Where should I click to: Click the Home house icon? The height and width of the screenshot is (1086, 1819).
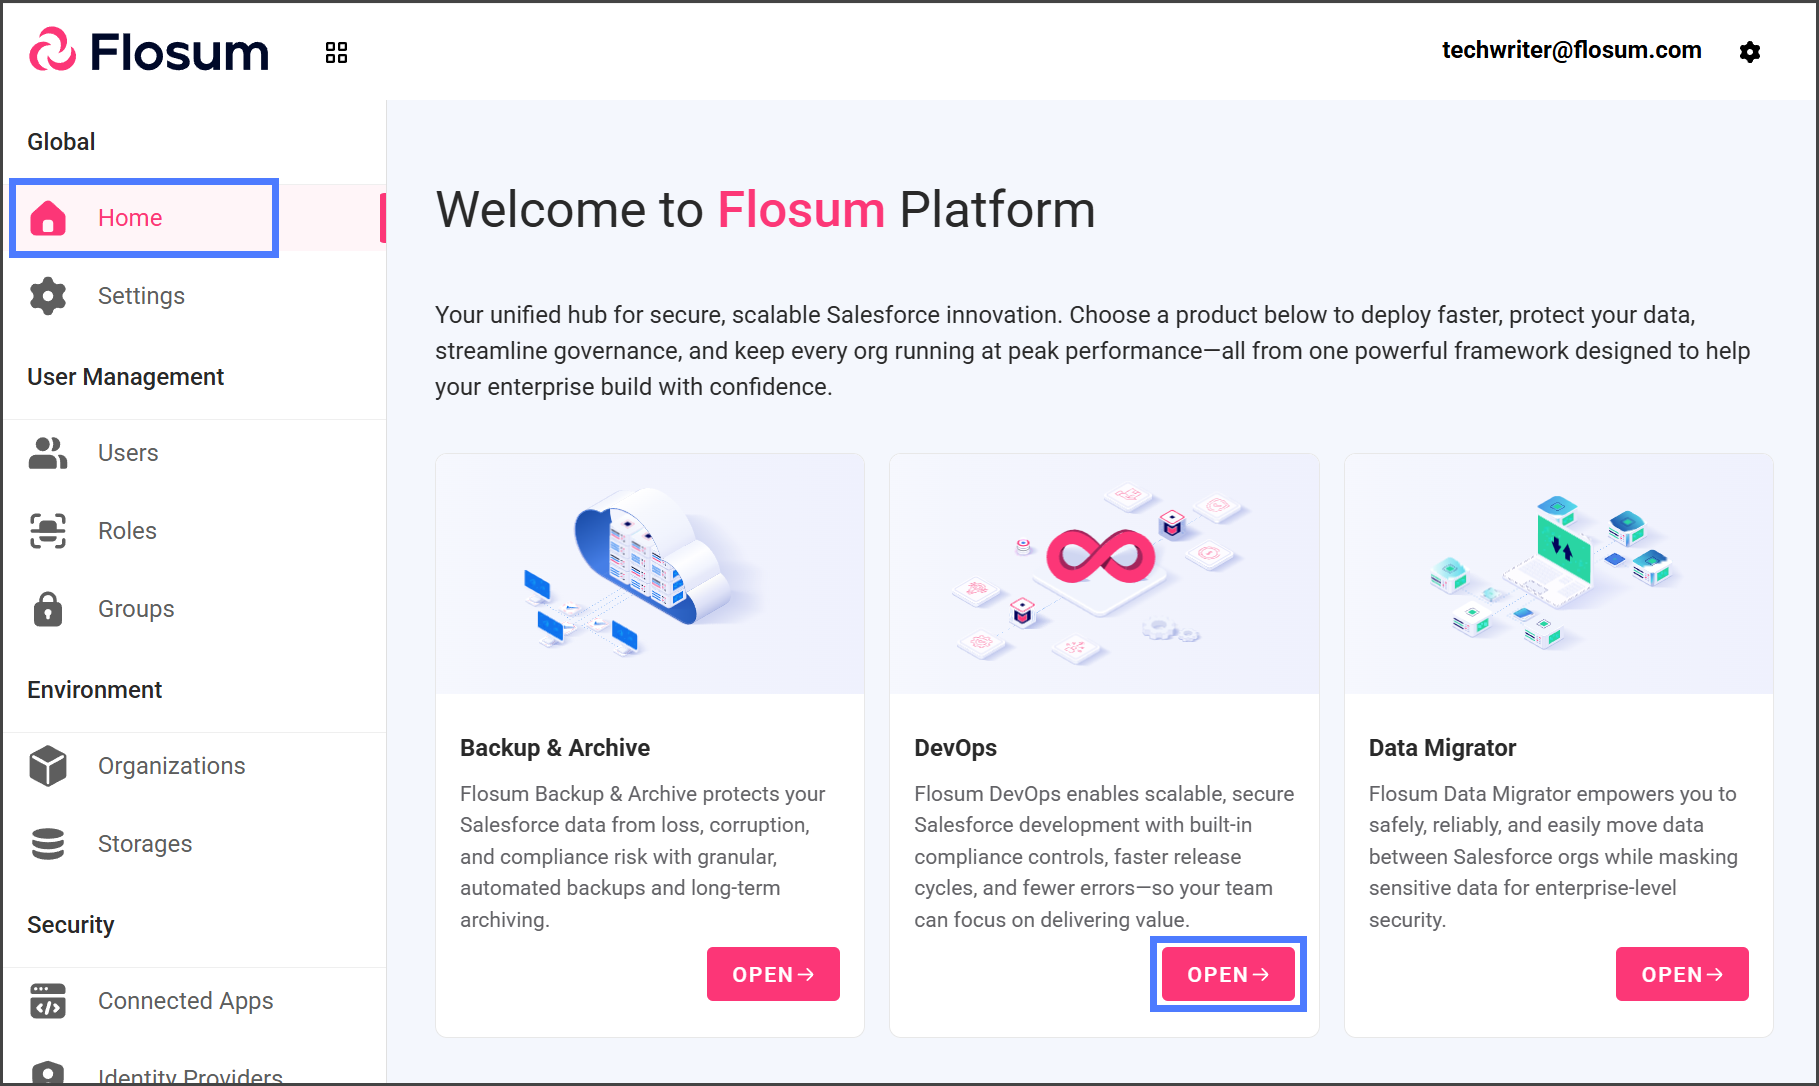tap(48, 218)
